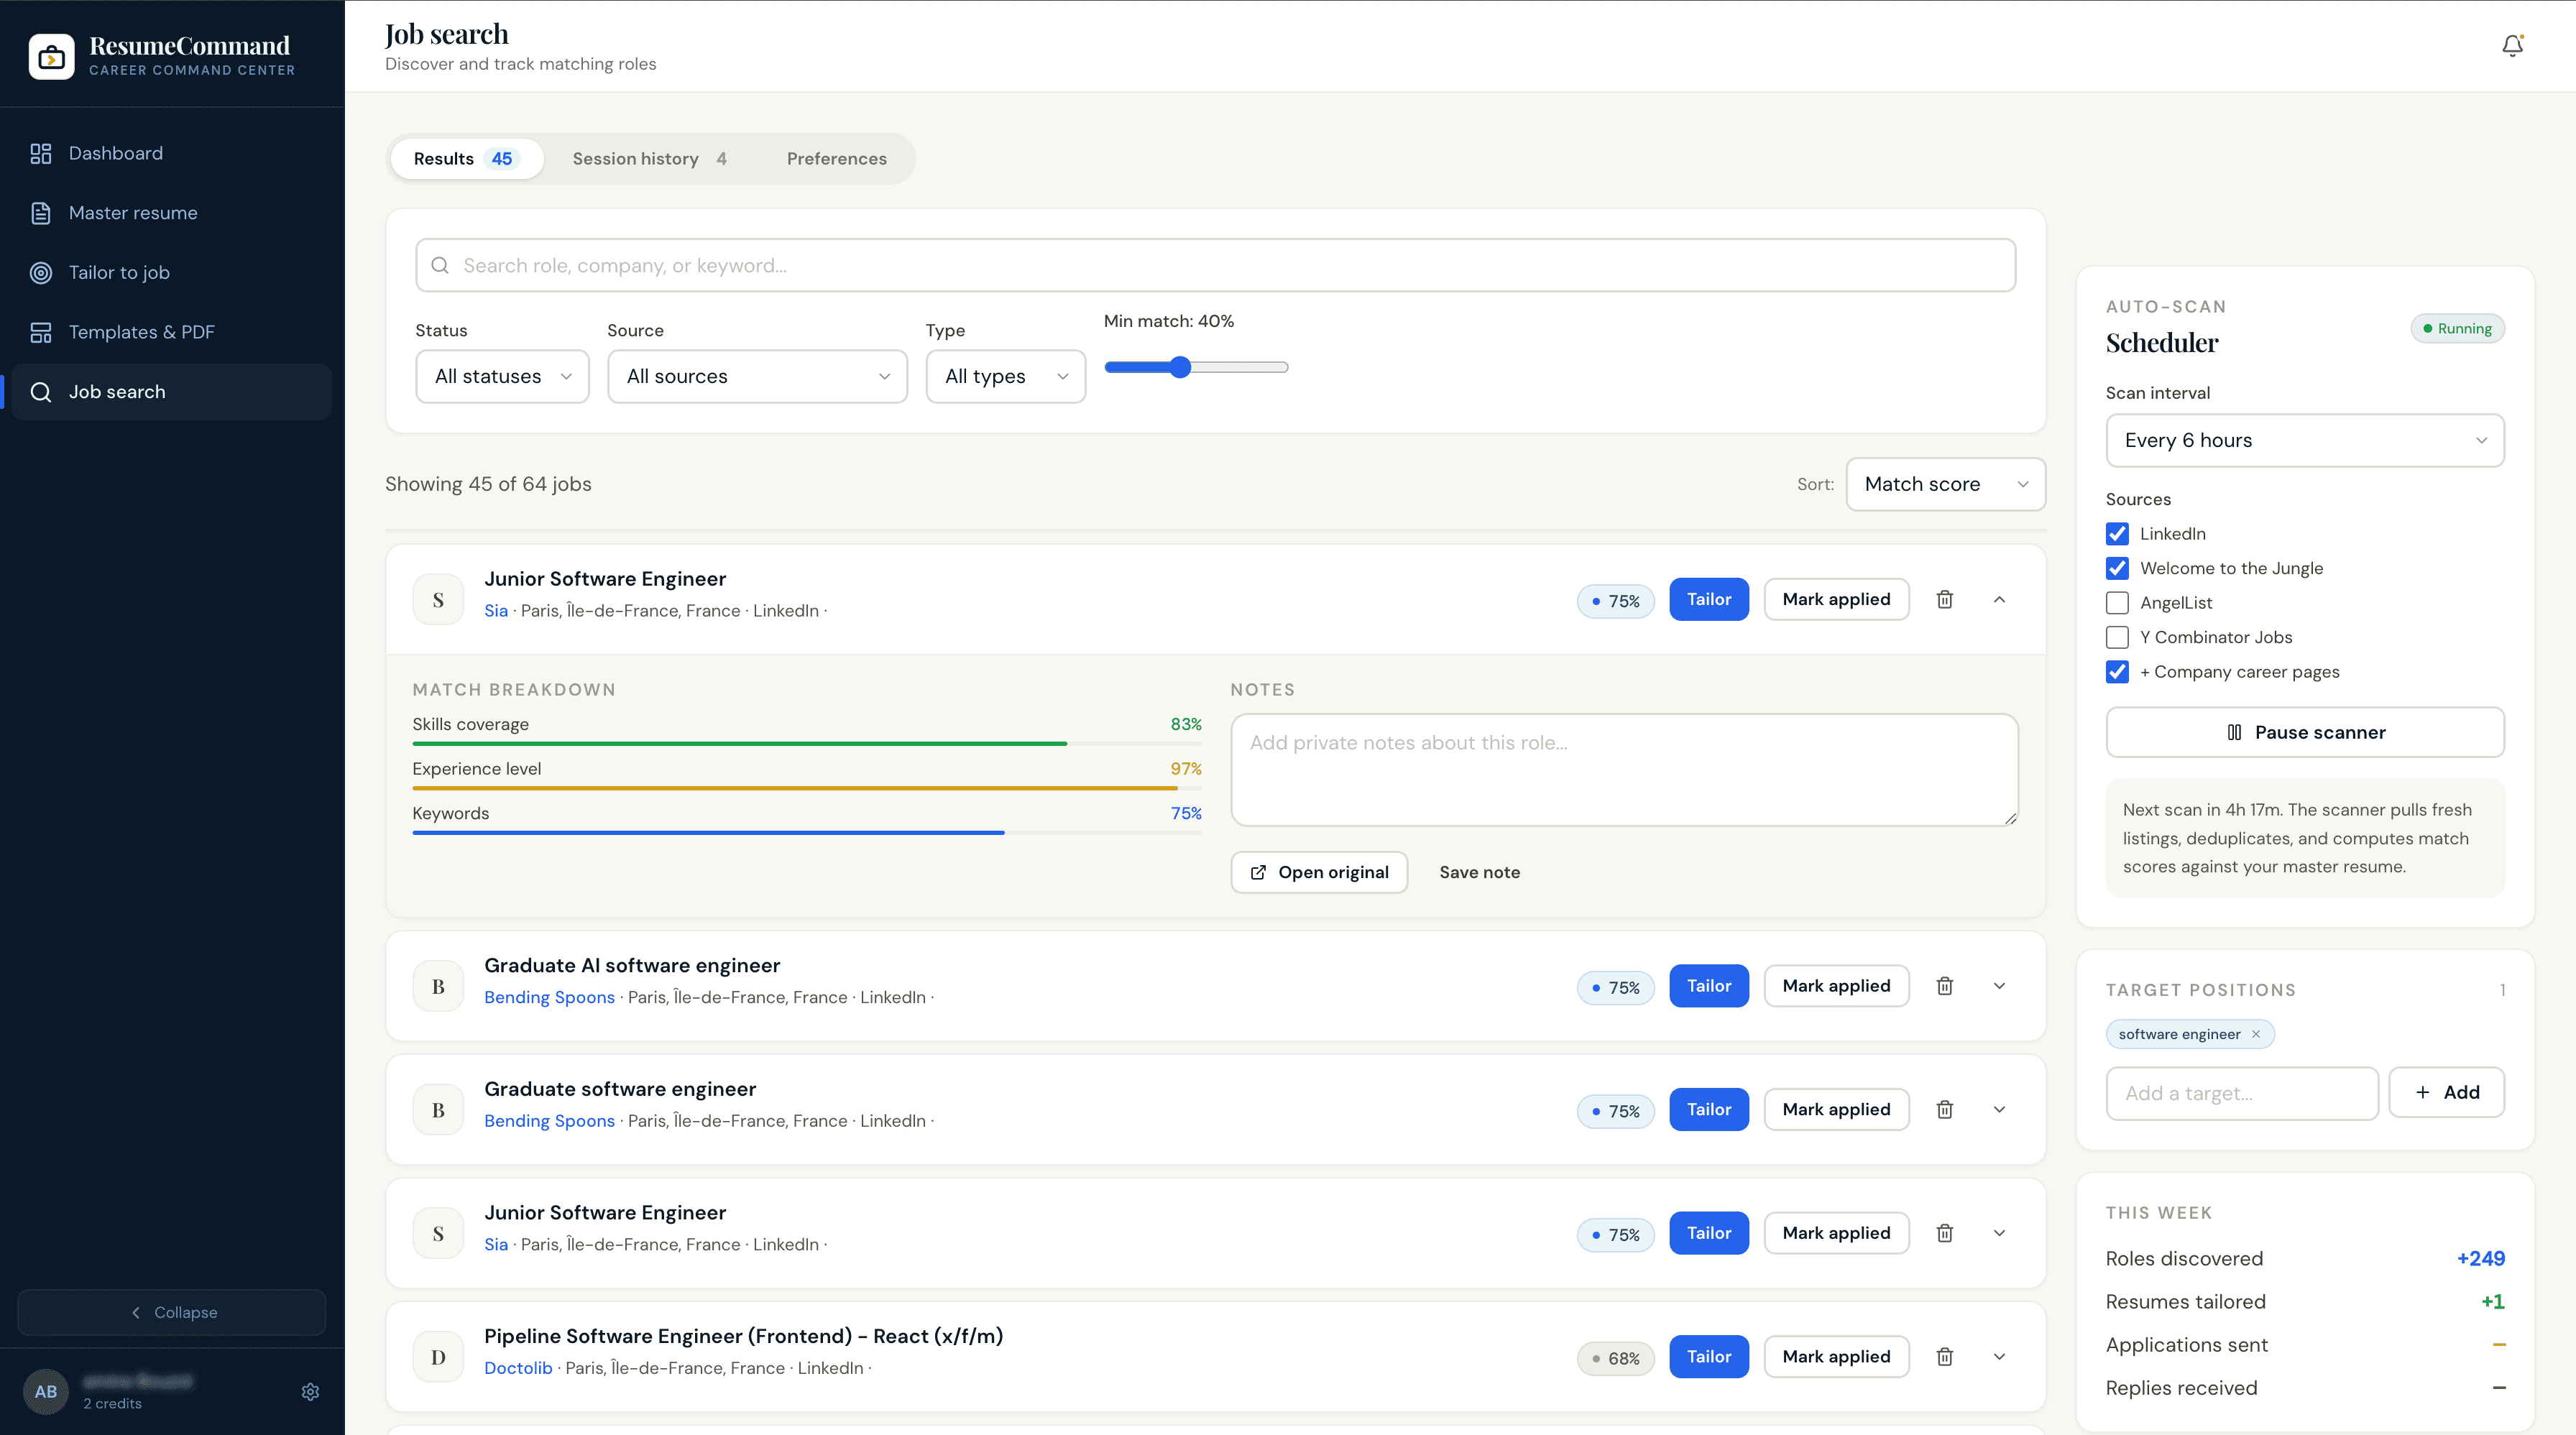Enable the AngelList source checkbox
The image size is (2576, 1435).
2117,602
